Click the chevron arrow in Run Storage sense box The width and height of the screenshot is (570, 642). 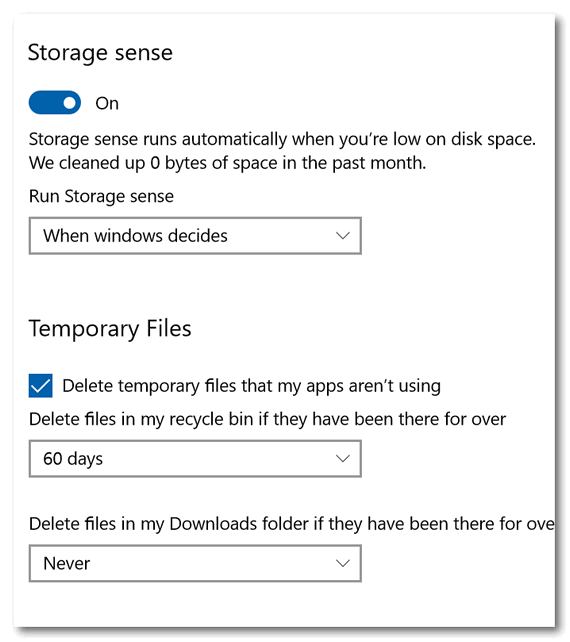pyautogui.click(x=342, y=236)
